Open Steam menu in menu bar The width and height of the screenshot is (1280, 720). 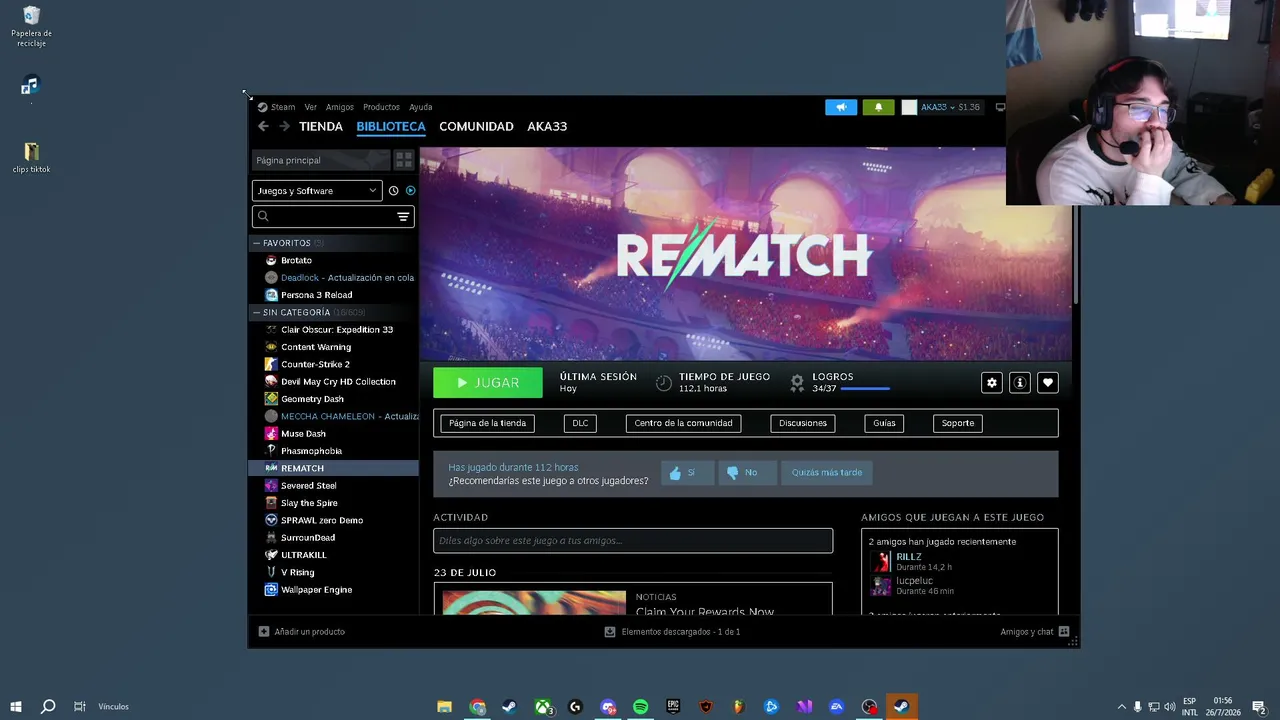(x=277, y=107)
